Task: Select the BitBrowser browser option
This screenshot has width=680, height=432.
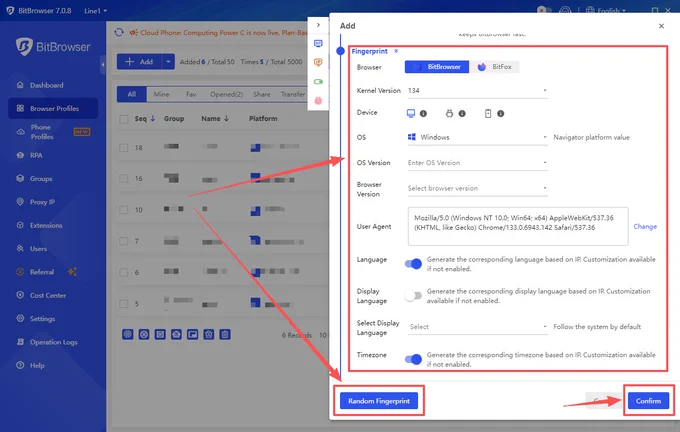Action: (437, 67)
